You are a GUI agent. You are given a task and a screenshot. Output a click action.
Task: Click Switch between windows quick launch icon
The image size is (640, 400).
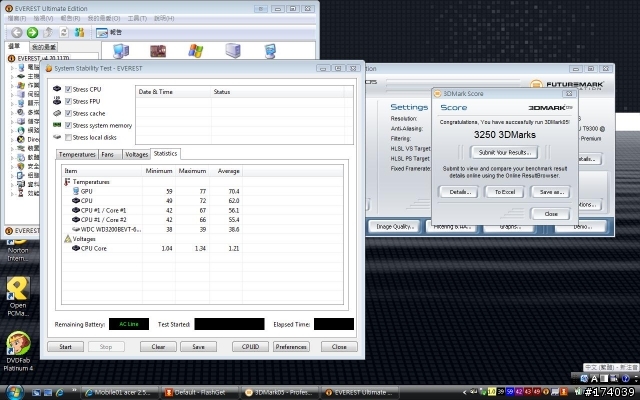(x=48, y=393)
